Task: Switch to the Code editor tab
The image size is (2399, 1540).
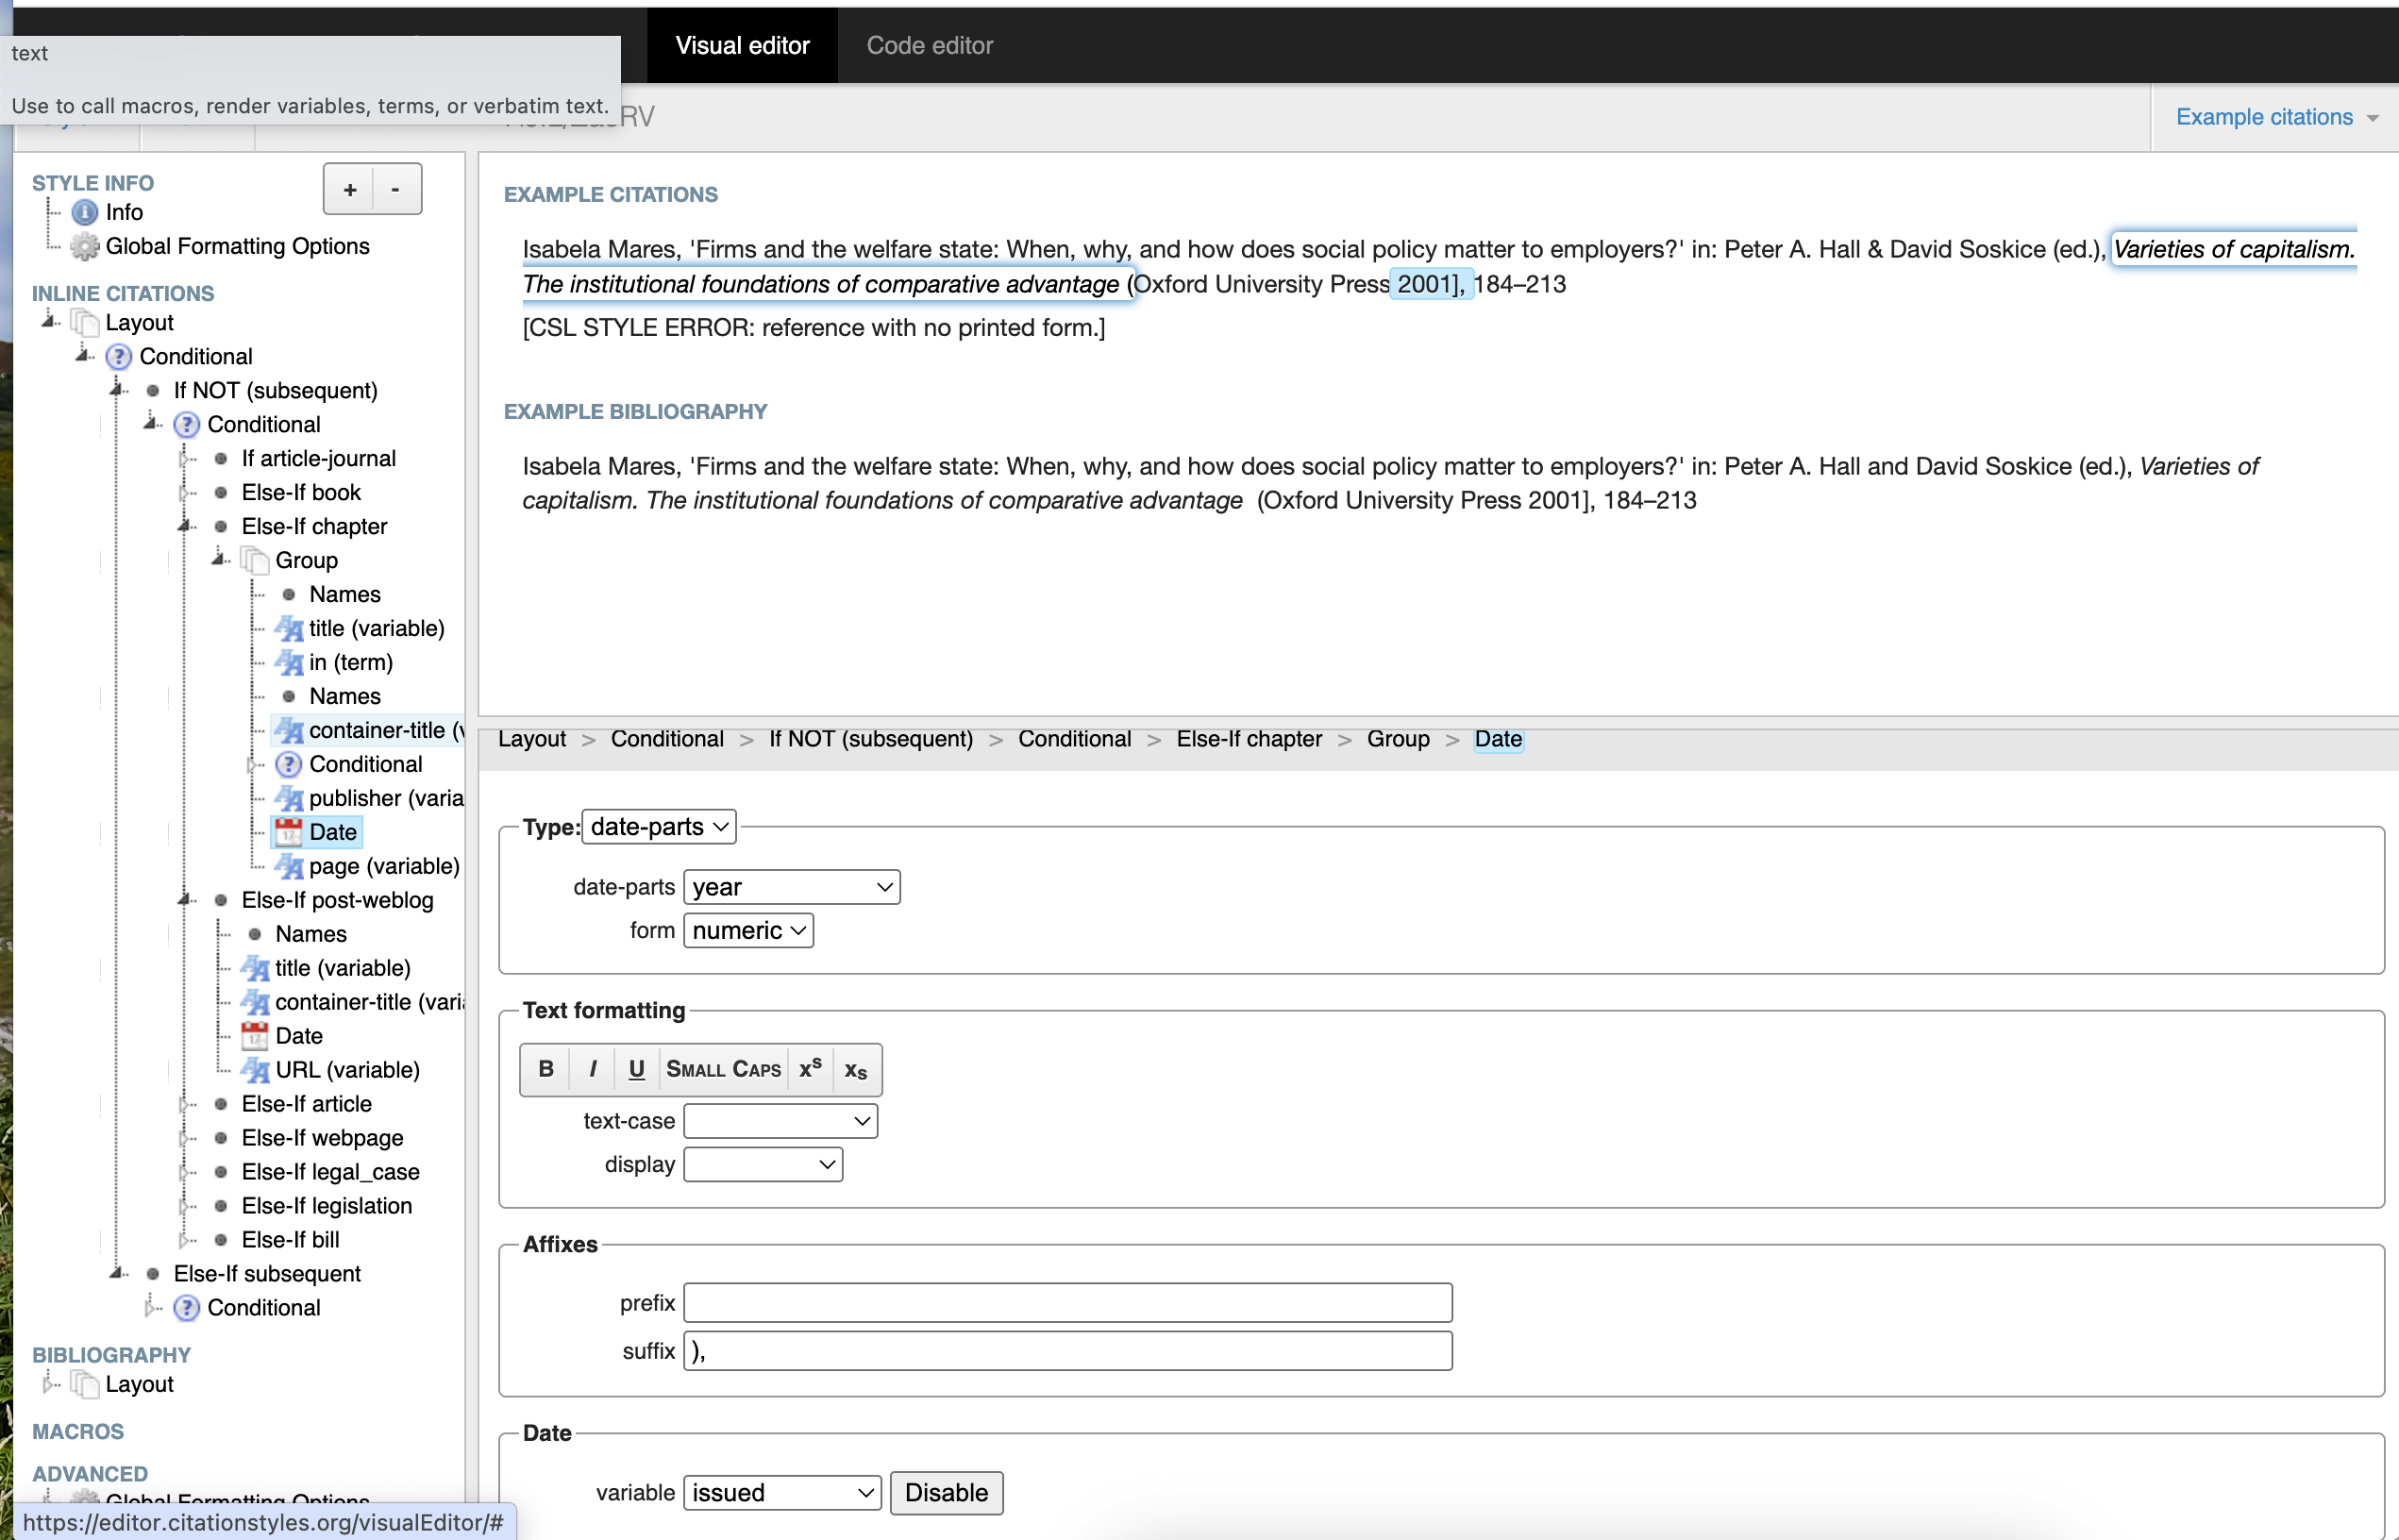Action: [929, 45]
